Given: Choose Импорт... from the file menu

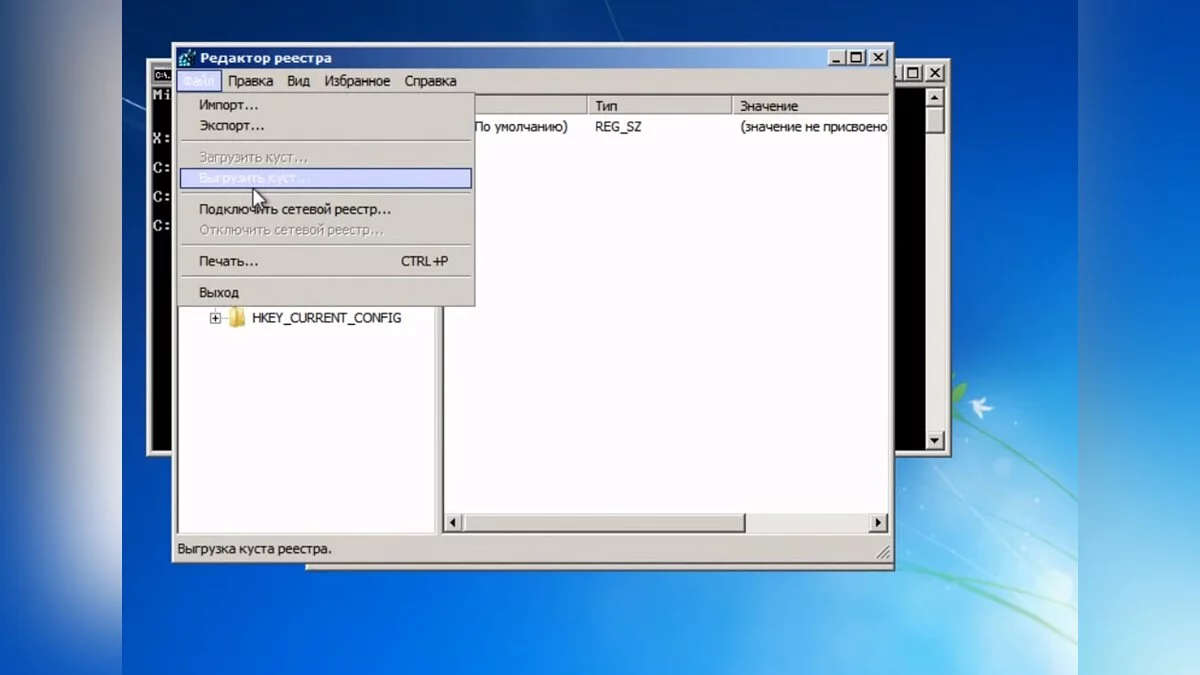Looking at the screenshot, I should 228,104.
